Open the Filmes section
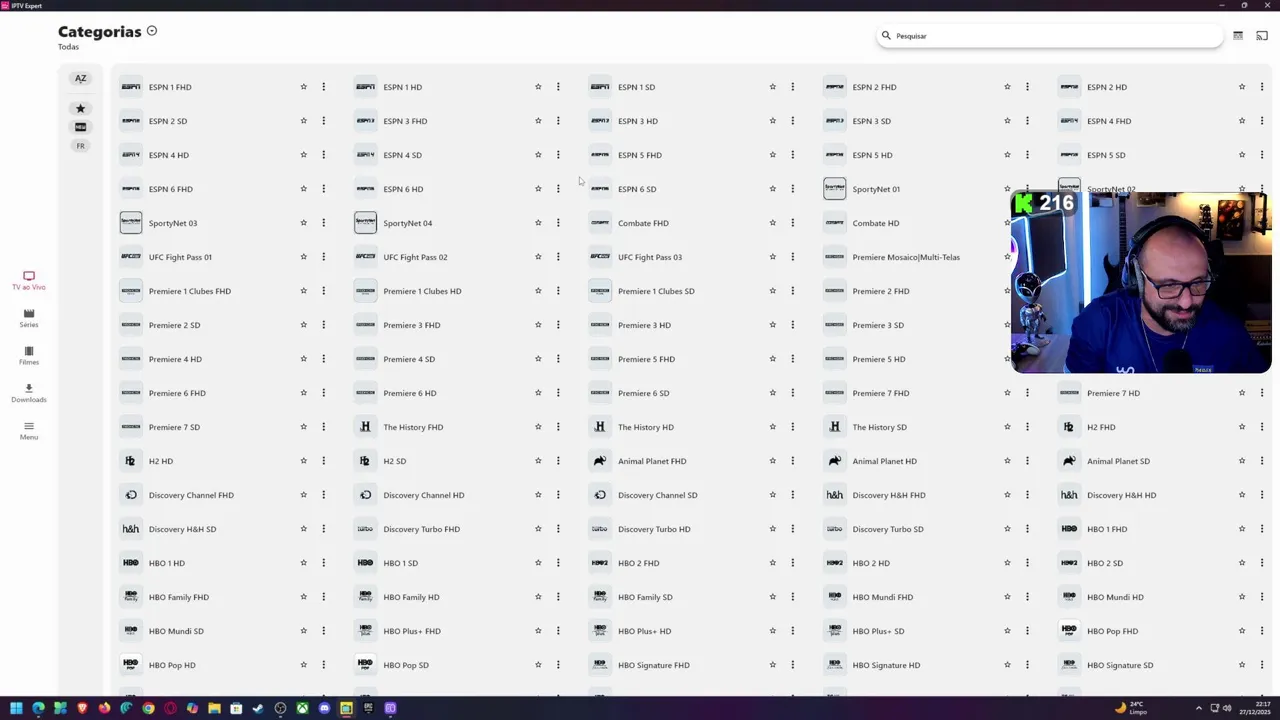Screen dimensions: 1280x720 [29, 356]
